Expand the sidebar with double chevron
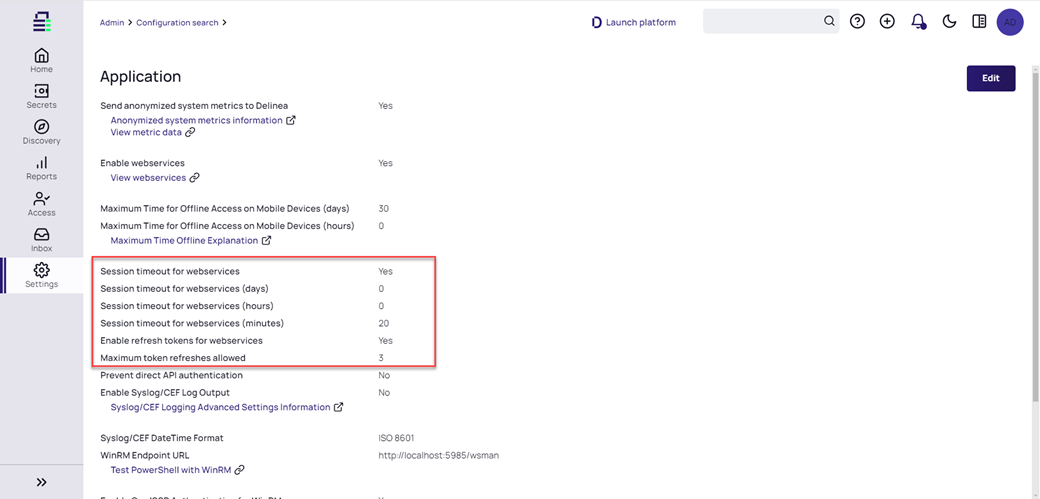 point(41,482)
